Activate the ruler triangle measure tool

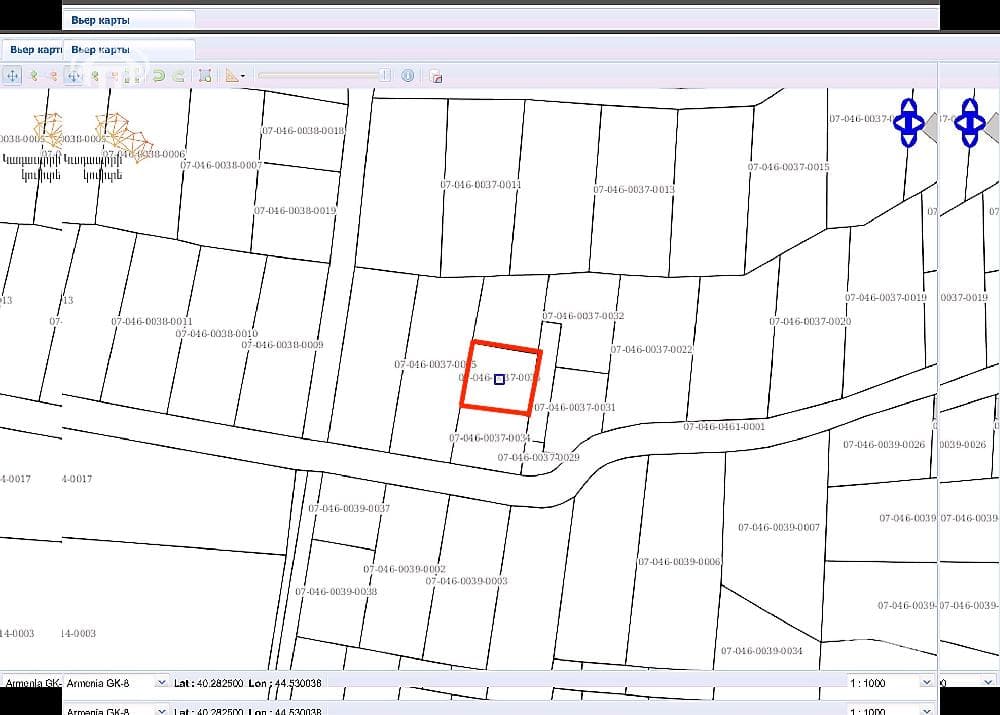(232, 76)
